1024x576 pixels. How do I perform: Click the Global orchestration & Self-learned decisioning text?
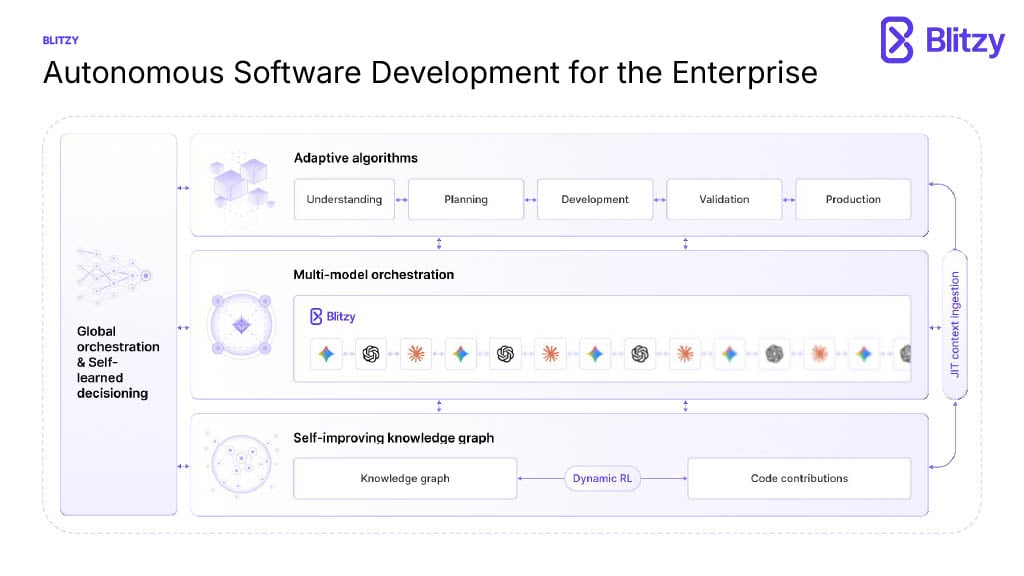pyautogui.click(x=118, y=362)
